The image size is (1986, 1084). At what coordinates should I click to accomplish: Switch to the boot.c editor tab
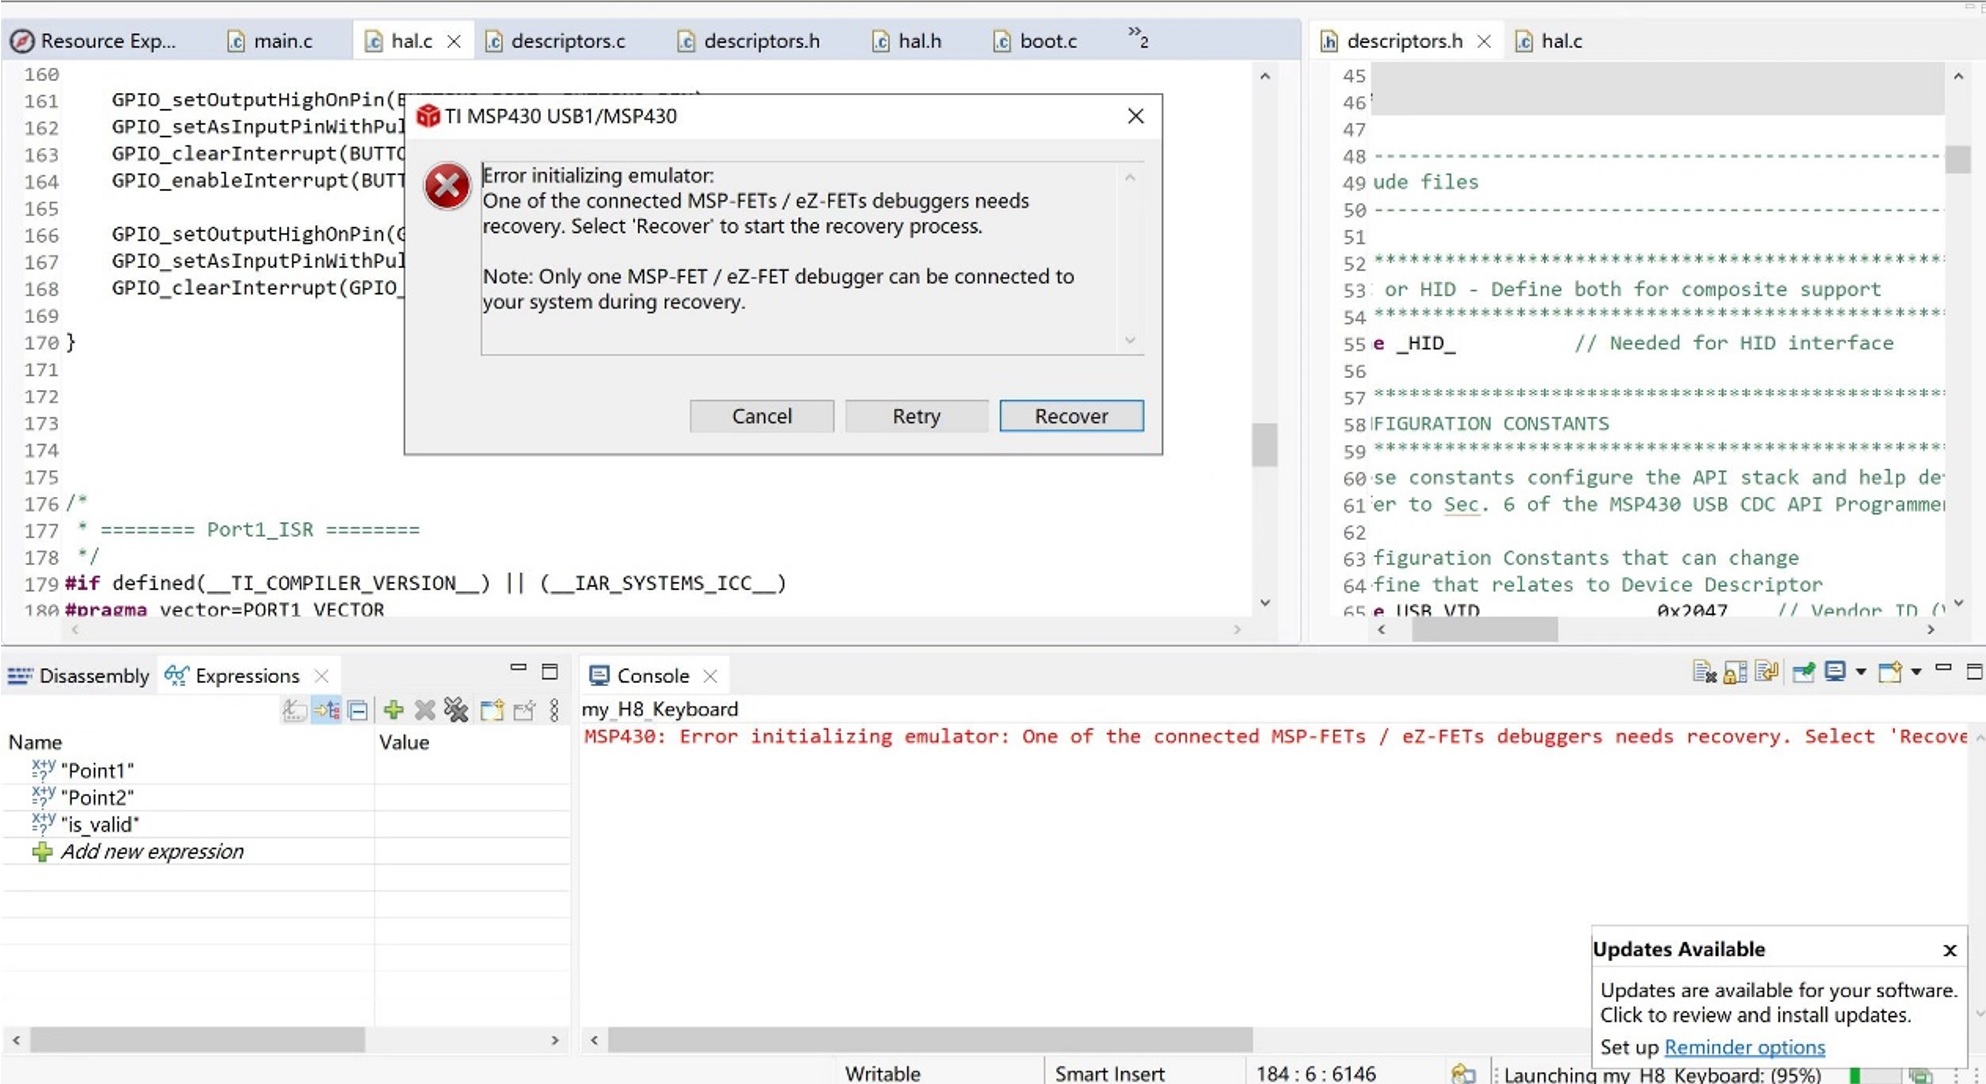1035,41
